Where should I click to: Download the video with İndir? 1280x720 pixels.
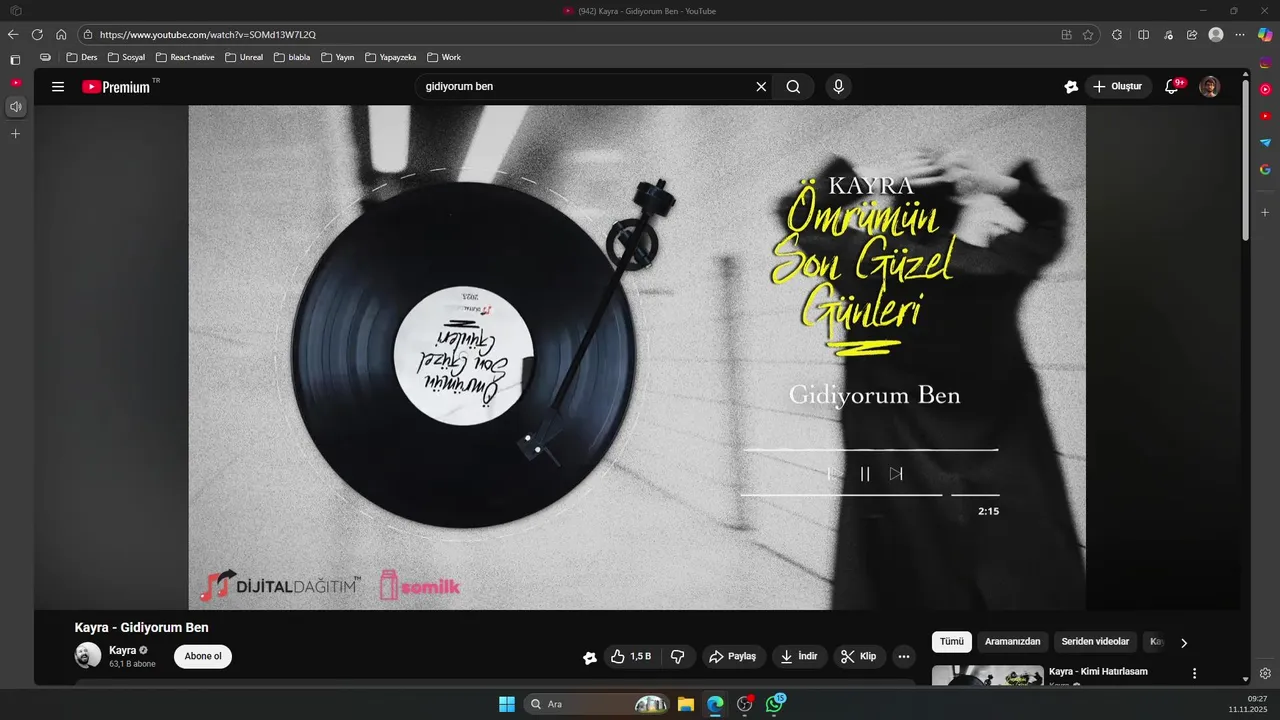coord(799,657)
